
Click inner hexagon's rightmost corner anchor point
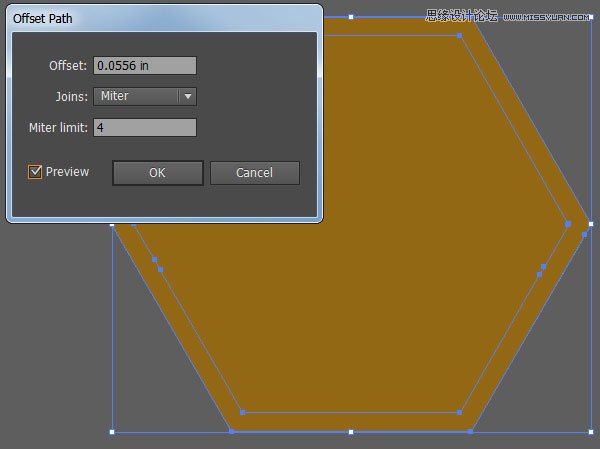[x=568, y=224]
